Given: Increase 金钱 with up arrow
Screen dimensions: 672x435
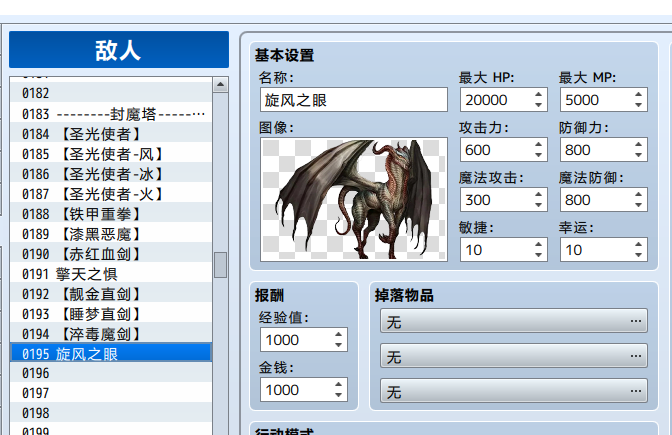Looking at the screenshot, I should point(339,384).
